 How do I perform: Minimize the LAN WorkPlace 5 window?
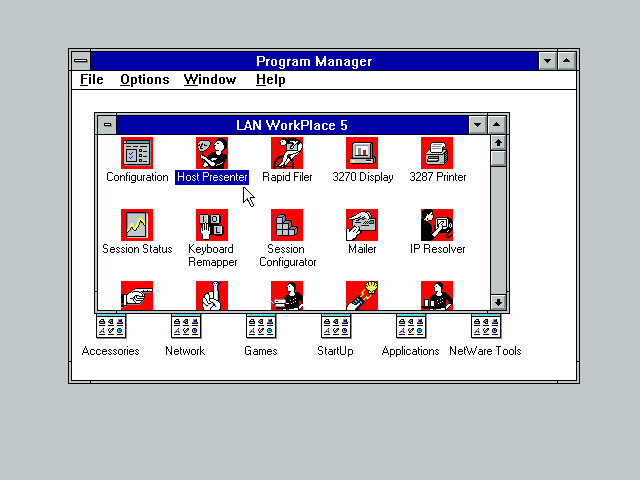[x=477, y=125]
